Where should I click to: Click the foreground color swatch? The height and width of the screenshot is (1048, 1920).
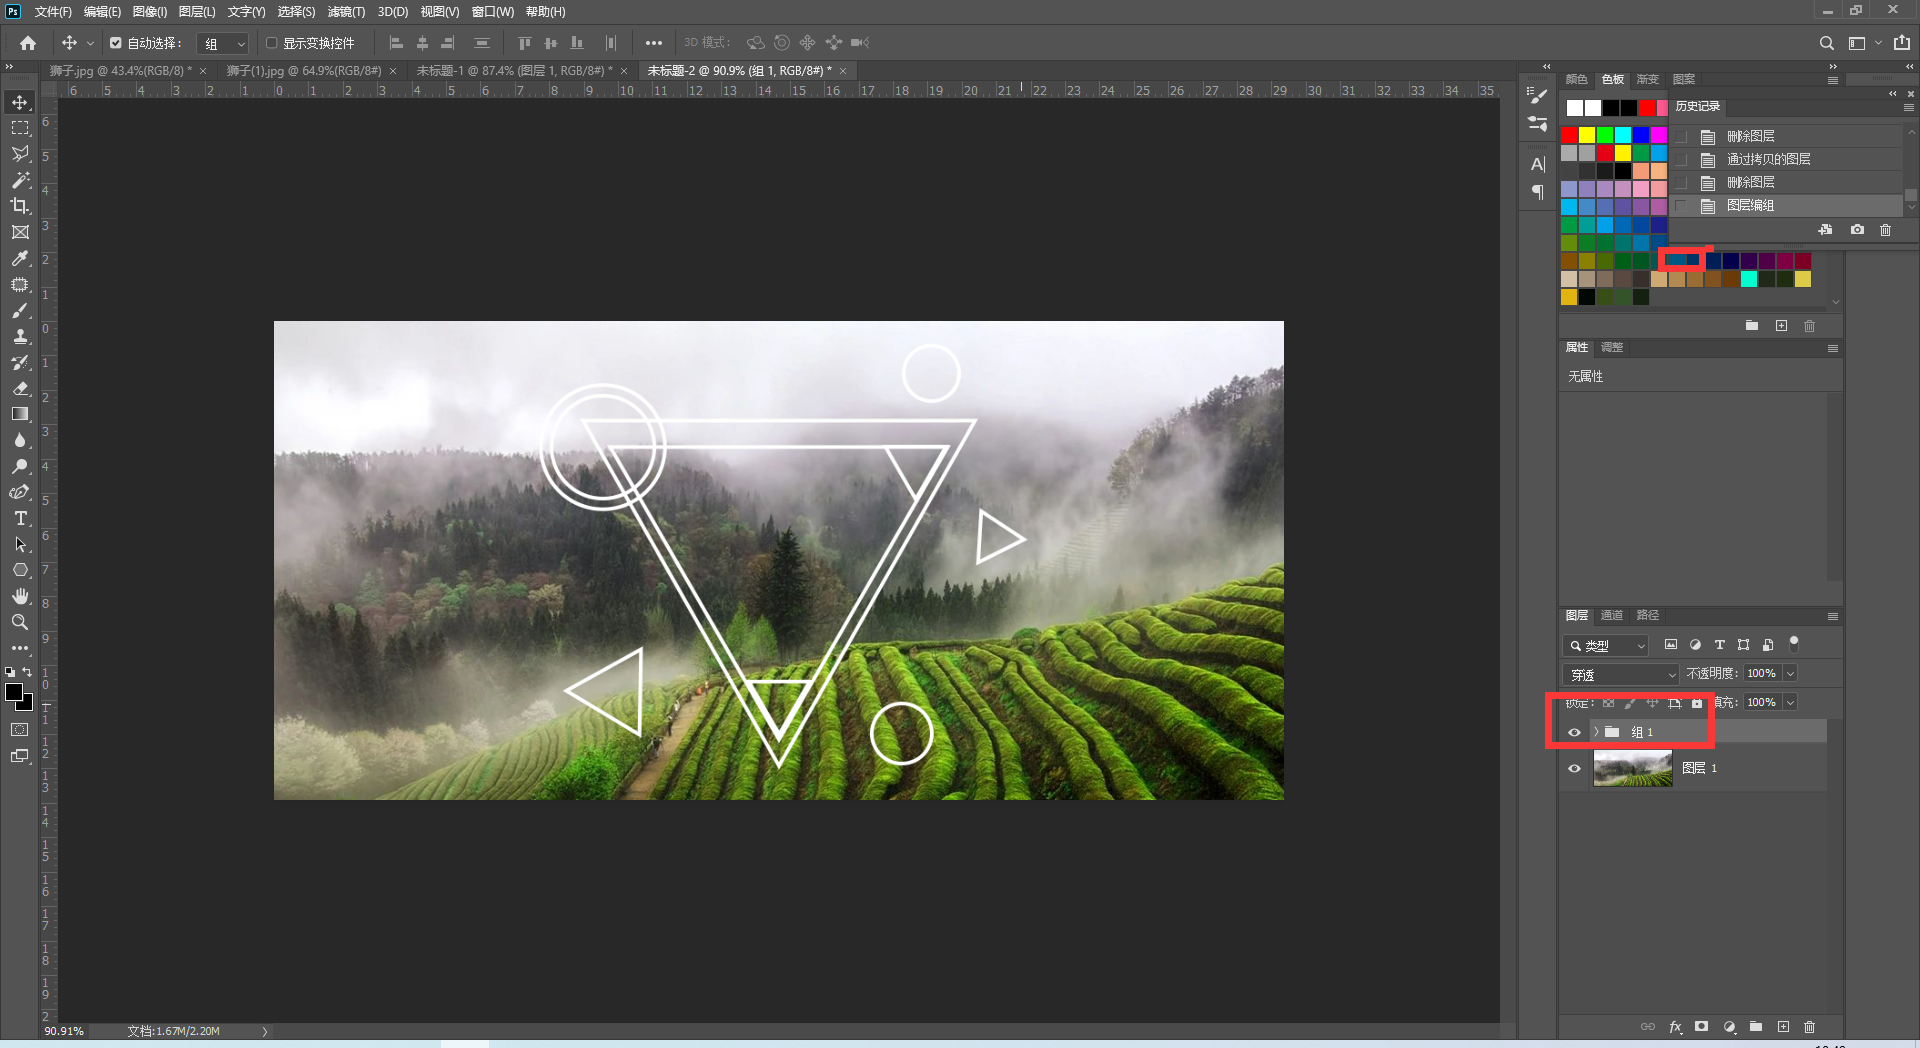(x=14, y=692)
